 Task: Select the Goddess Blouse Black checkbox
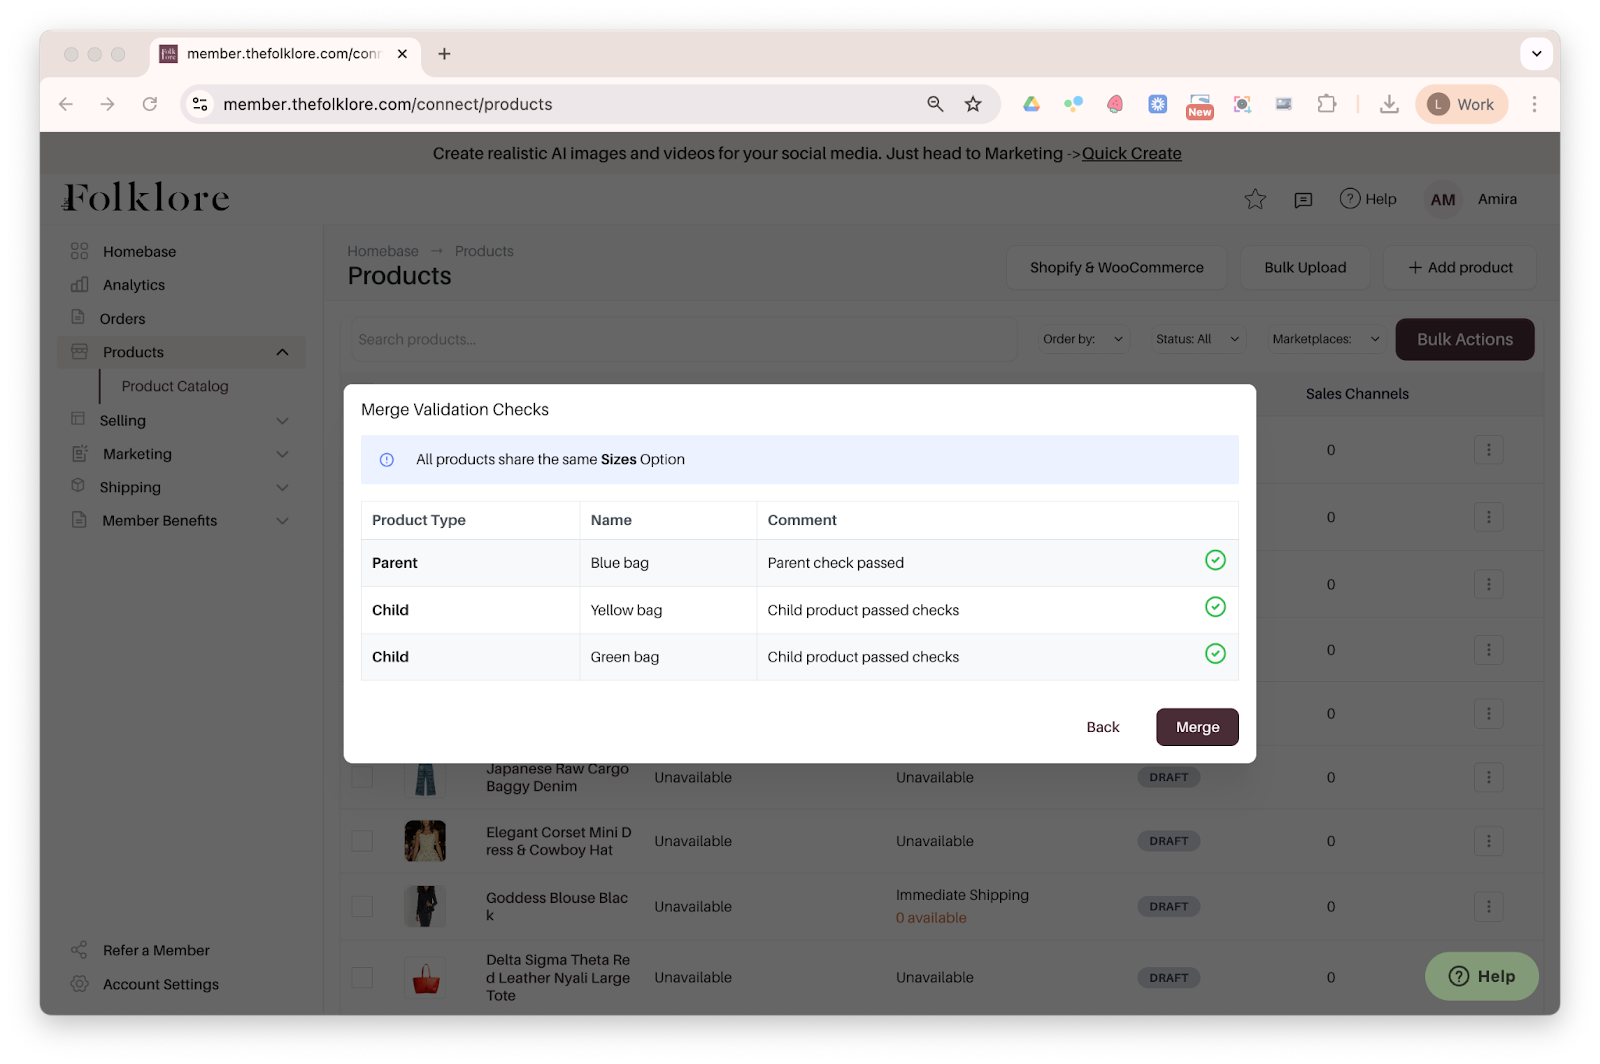362,907
